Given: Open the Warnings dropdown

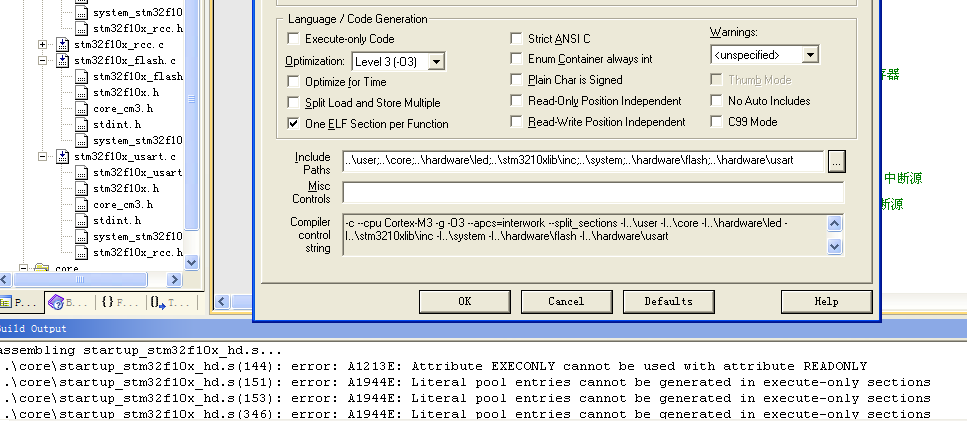Looking at the screenshot, I should (810, 55).
